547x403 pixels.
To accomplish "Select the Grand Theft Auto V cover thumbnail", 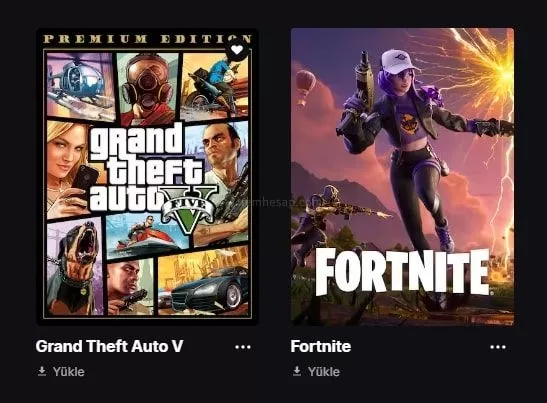I will (147, 177).
